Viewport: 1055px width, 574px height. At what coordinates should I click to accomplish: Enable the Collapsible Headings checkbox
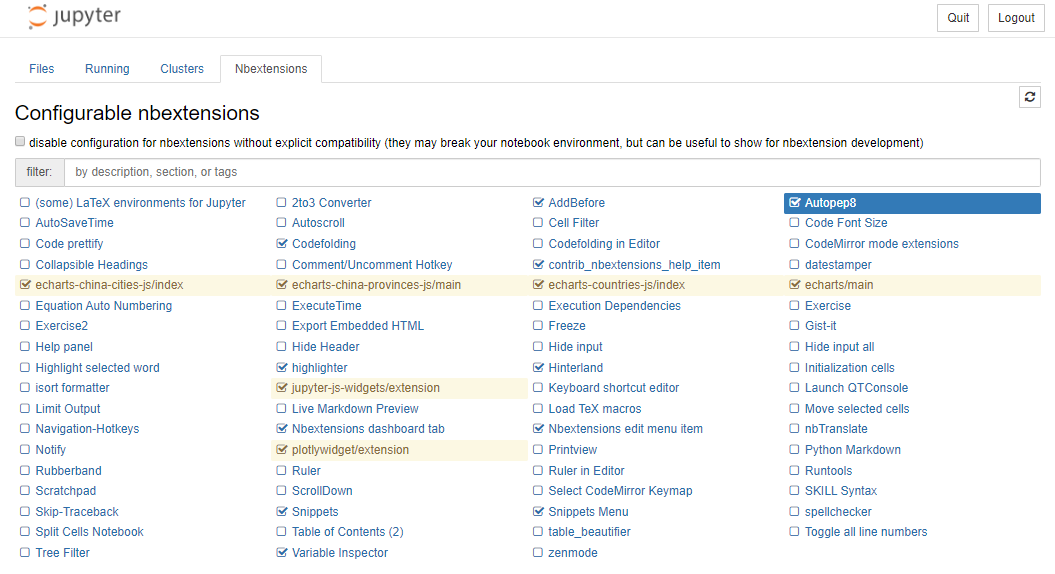click(25, 264)
